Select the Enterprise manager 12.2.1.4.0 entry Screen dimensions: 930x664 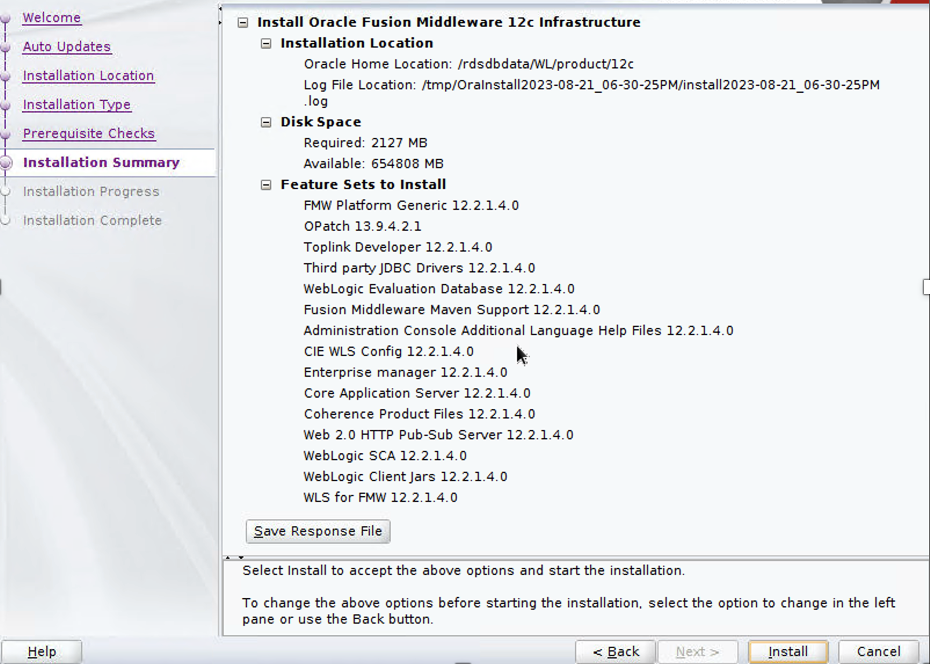coord(405,372)
